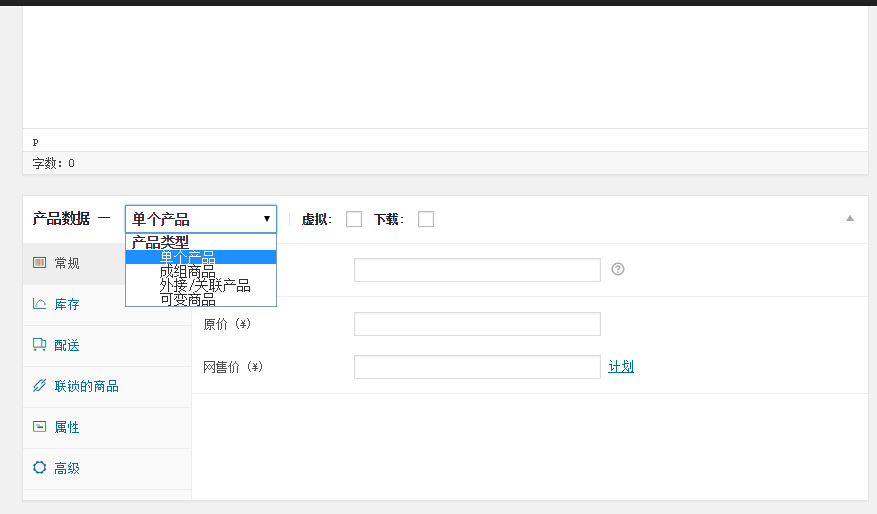Click the 下载 label text
Screen dimensions: 877x514
389,219
